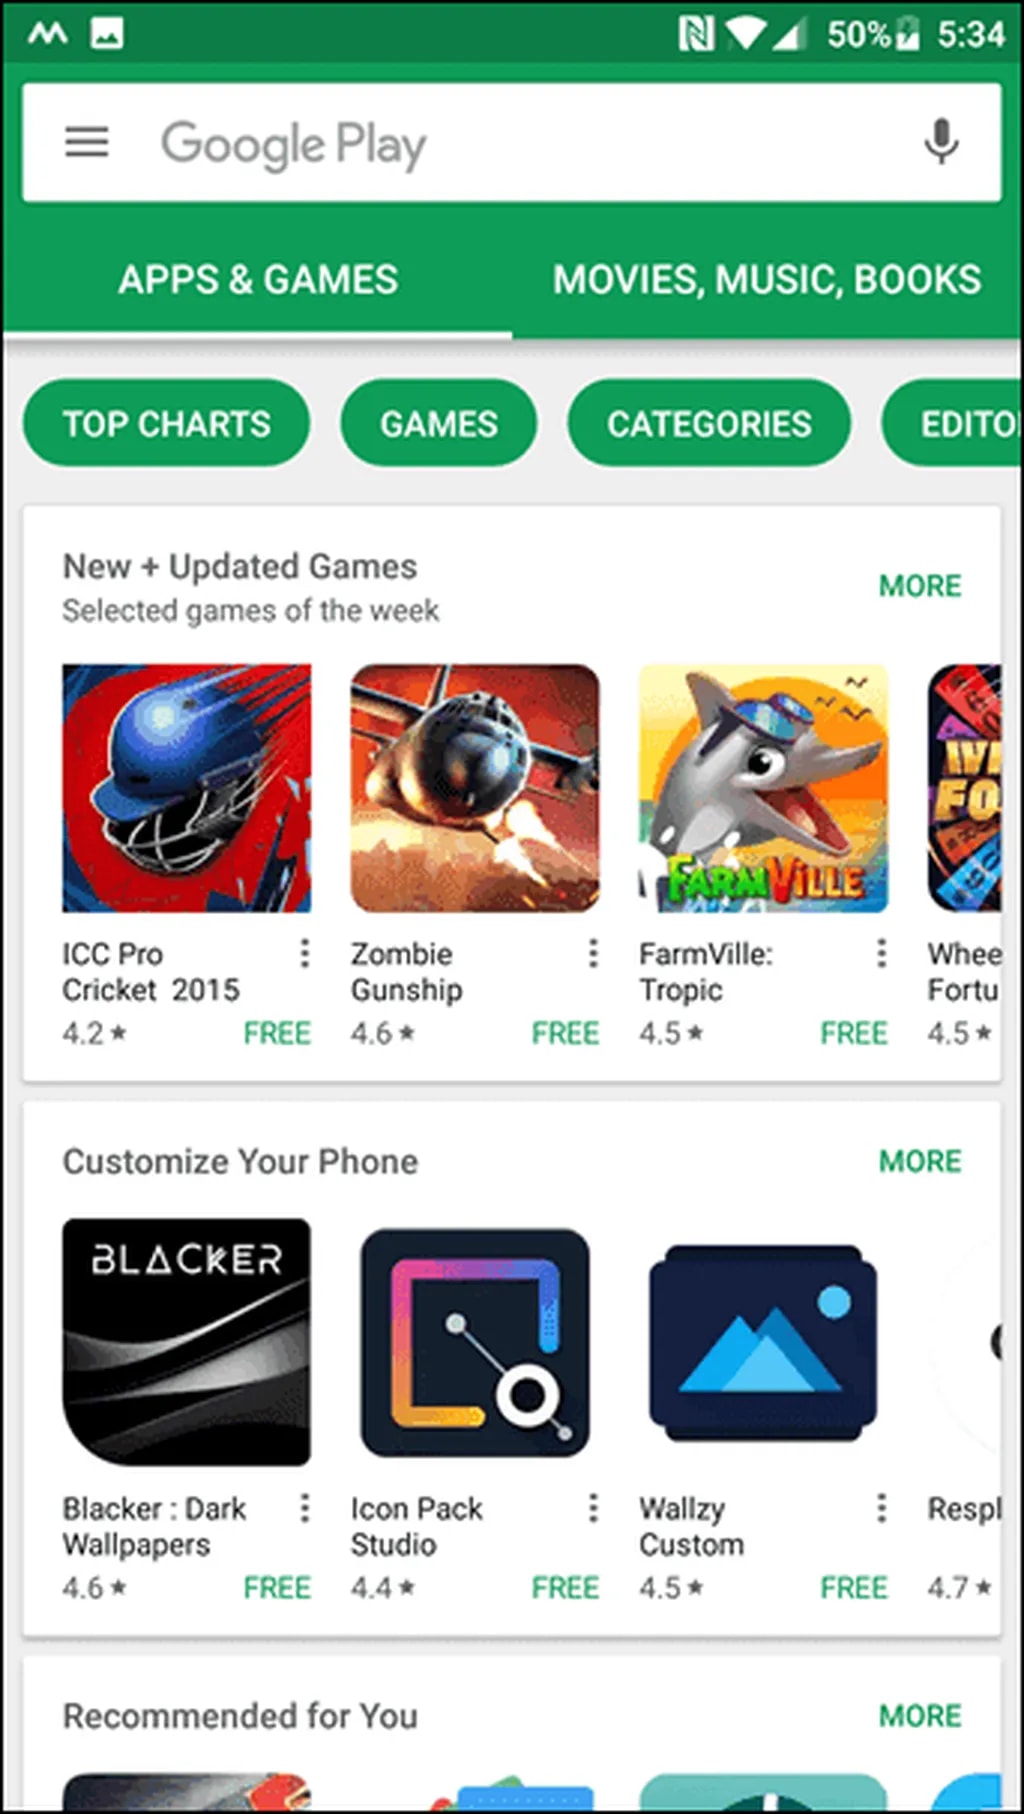This screenshot has width=1024, height=1814.
Task: Switch to Movies, Music, Books tab
Action: (767, 280)
